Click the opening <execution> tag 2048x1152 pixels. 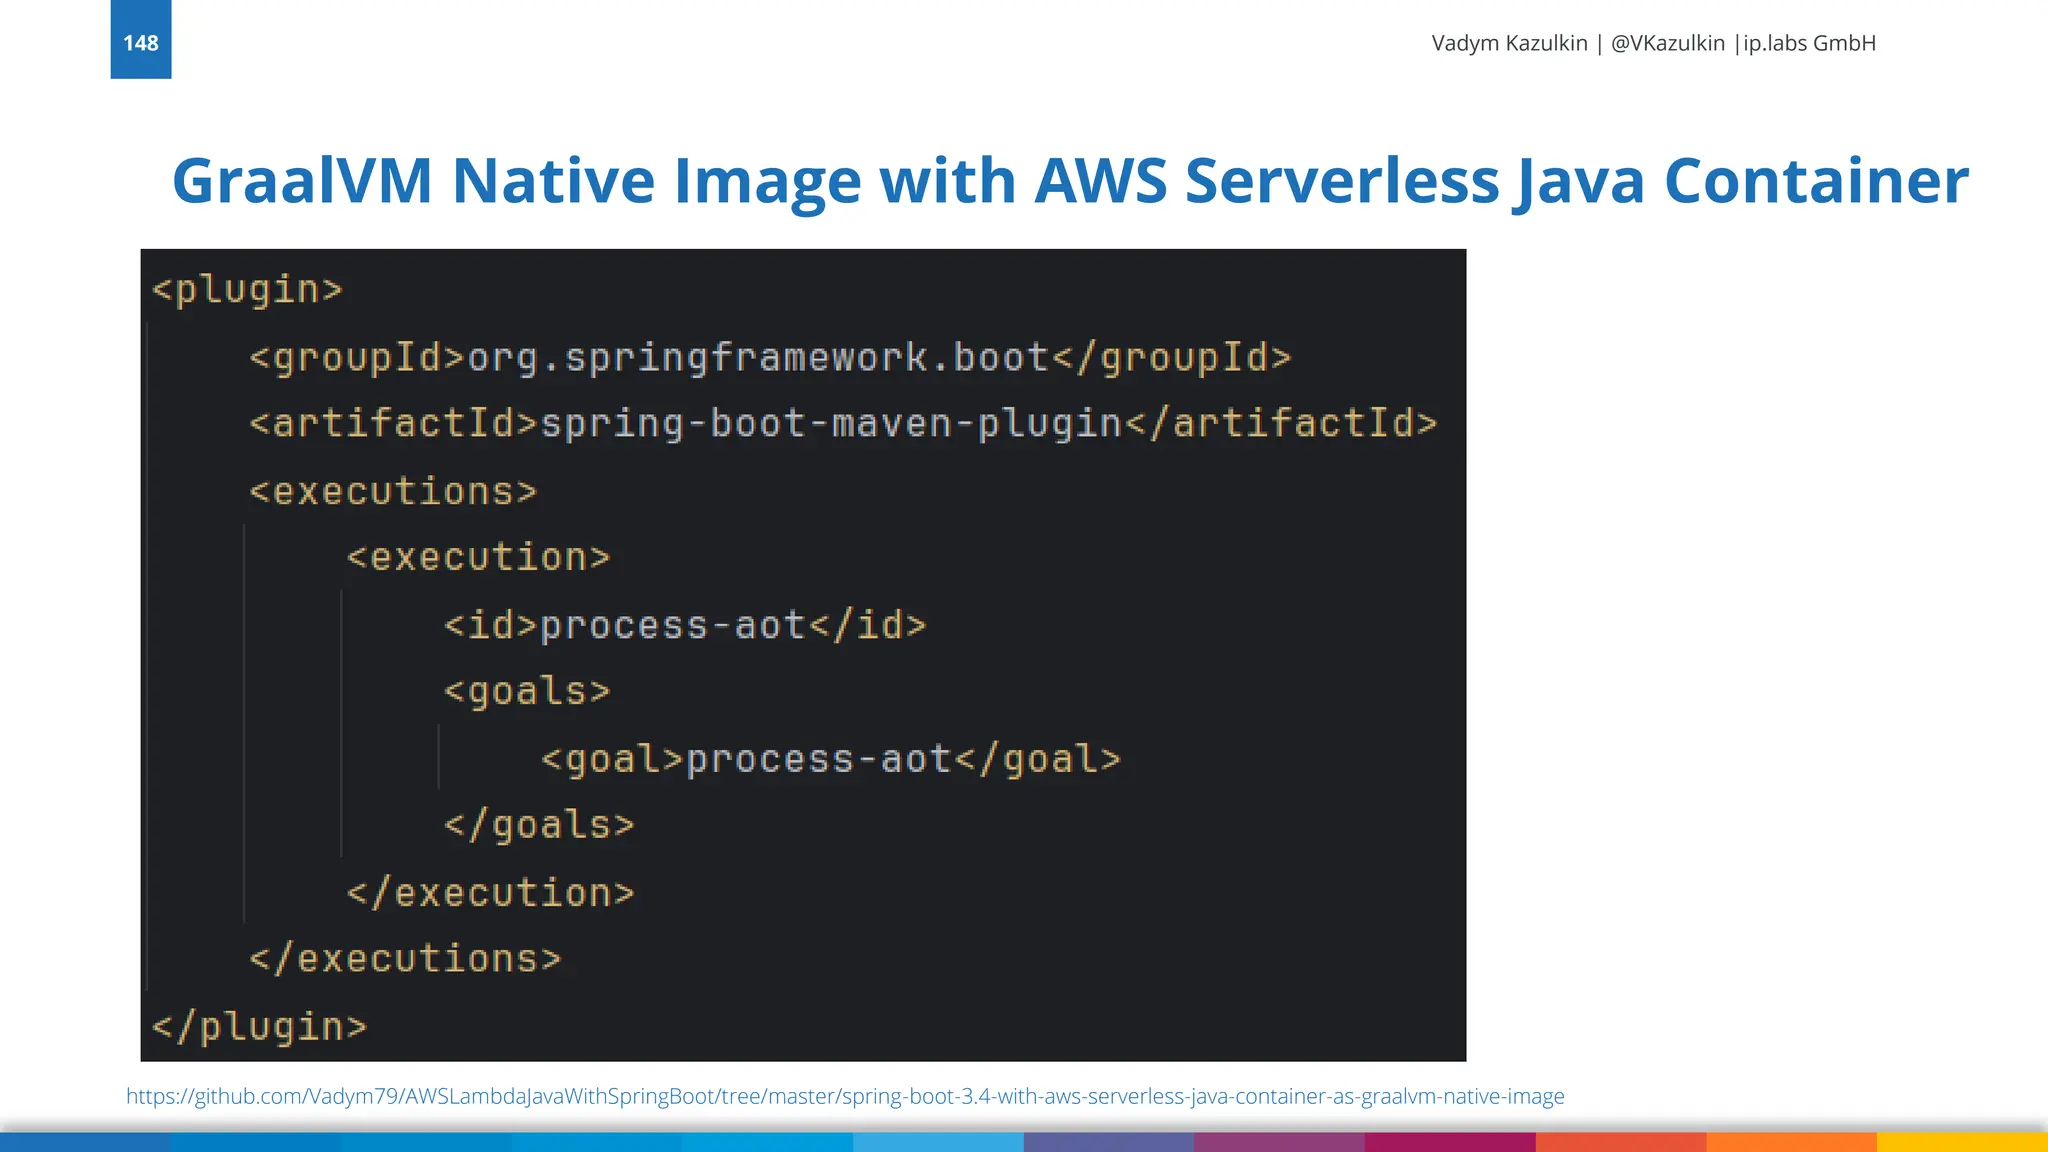point(478,557)
